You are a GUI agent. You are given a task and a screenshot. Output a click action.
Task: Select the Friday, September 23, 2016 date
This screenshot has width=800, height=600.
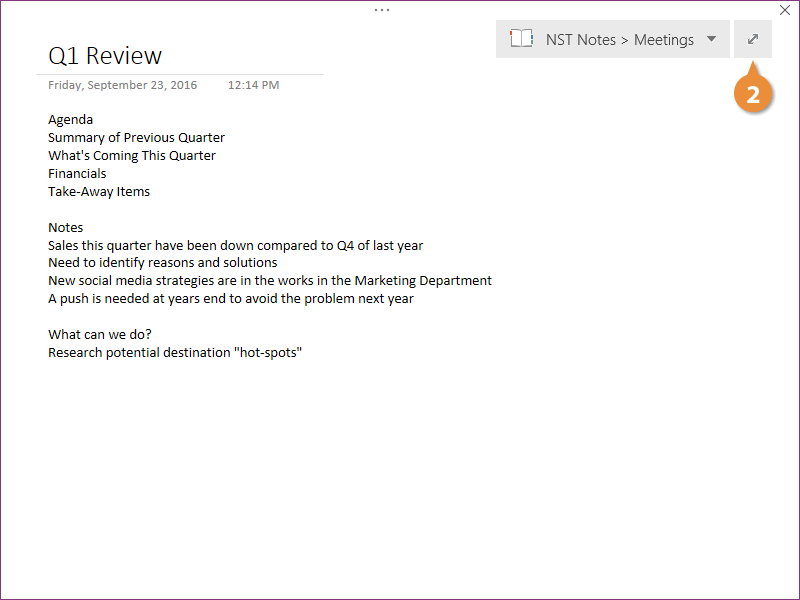coord(123,85)
